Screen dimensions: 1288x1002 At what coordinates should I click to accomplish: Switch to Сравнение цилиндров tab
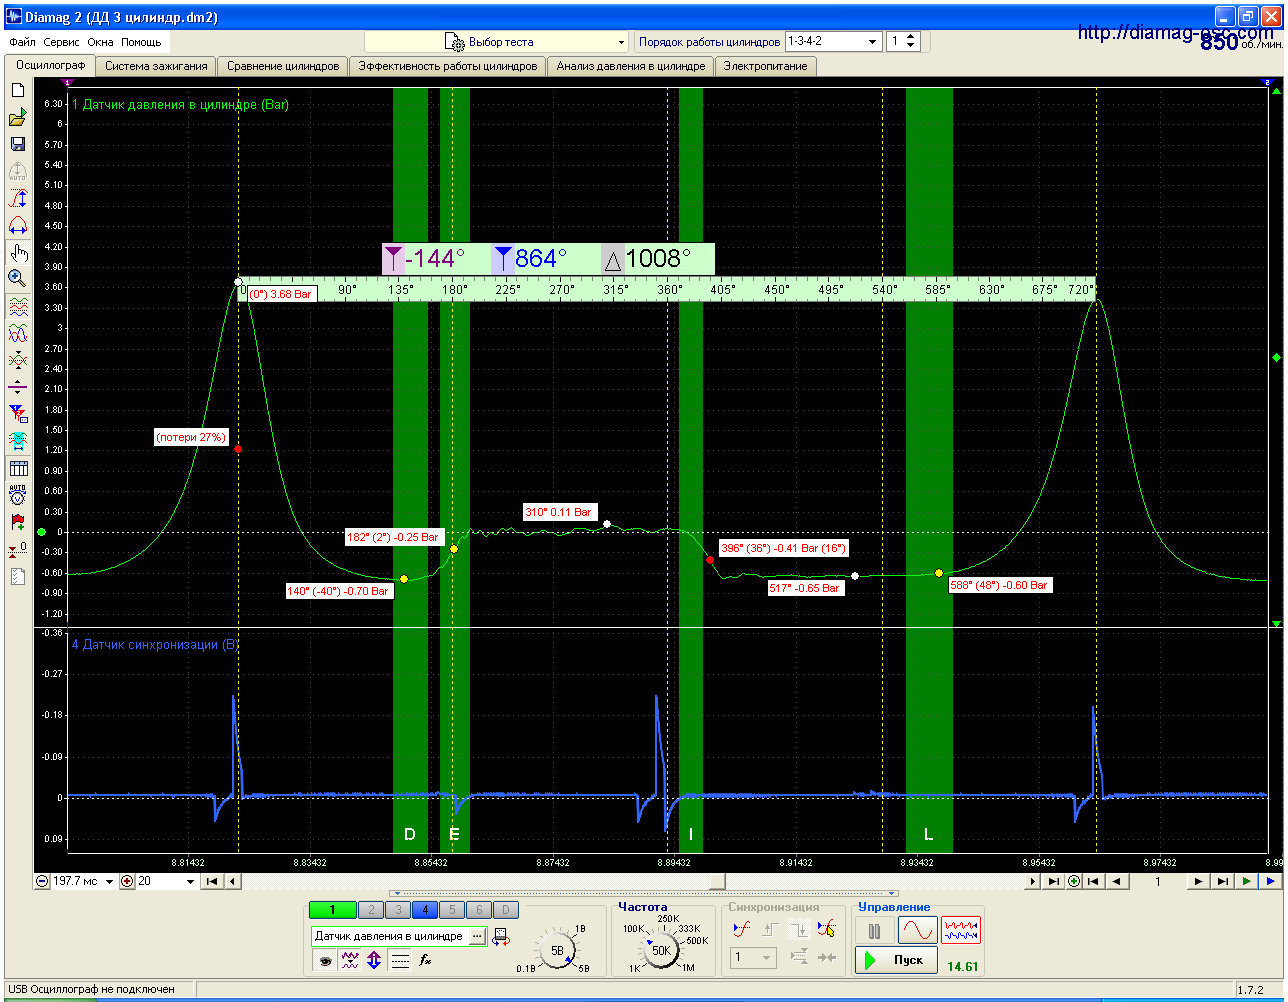coord(283,66)
